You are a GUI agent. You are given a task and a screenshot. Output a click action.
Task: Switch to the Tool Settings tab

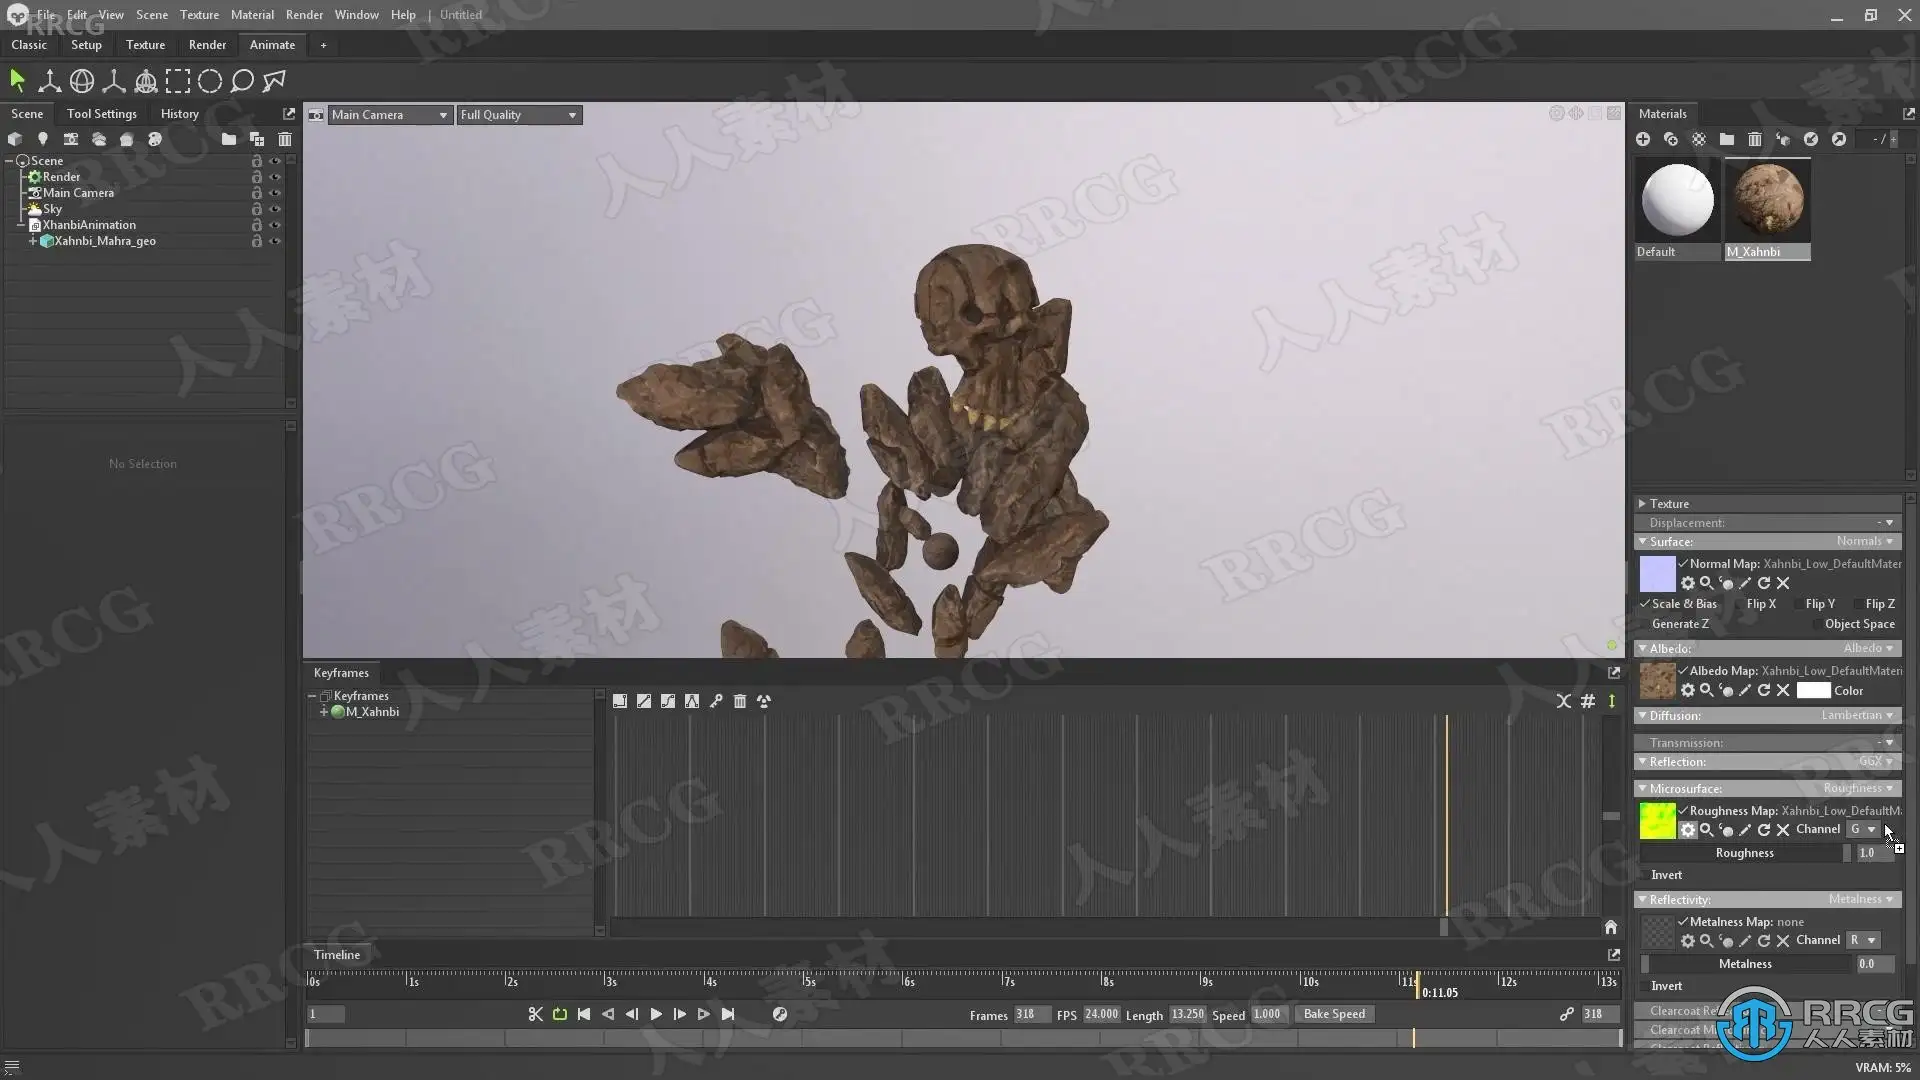(x=101, y=114)
